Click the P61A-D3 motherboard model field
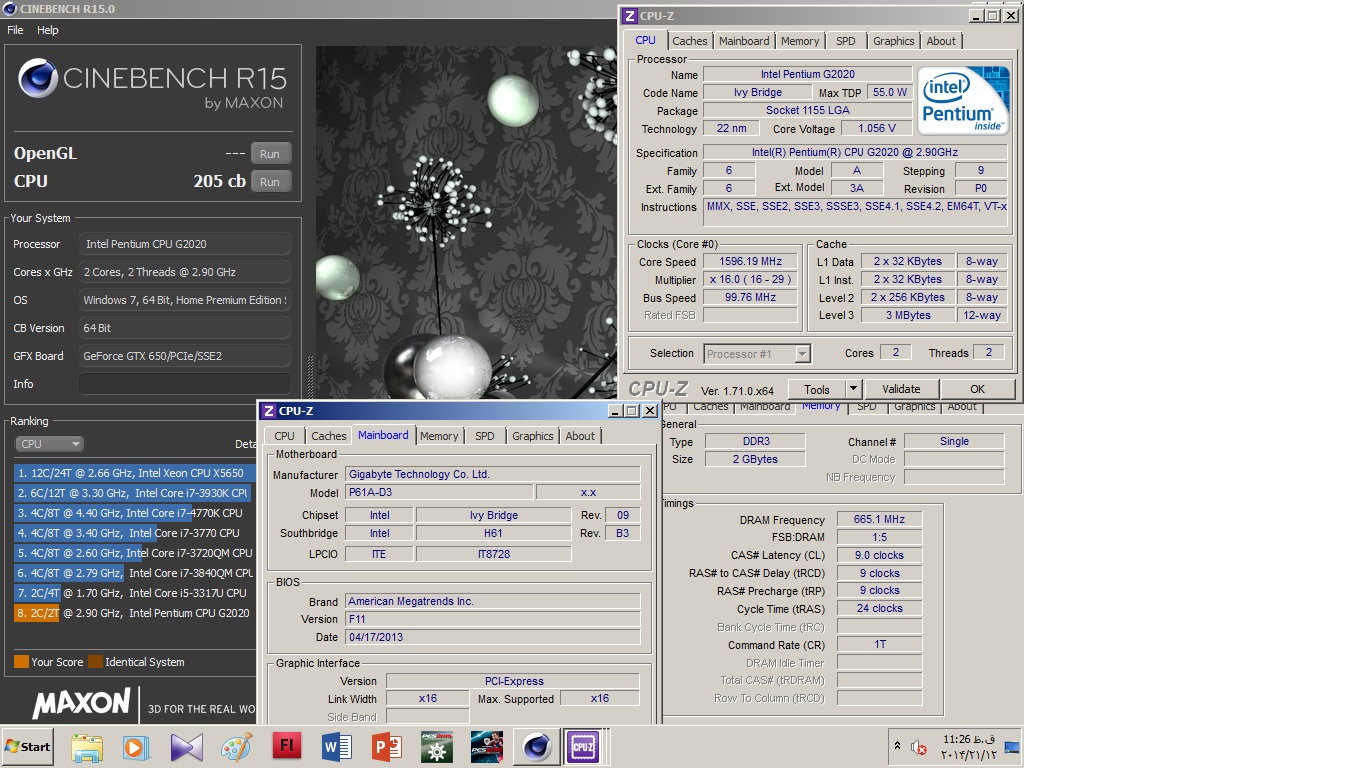 pos(439,492)
